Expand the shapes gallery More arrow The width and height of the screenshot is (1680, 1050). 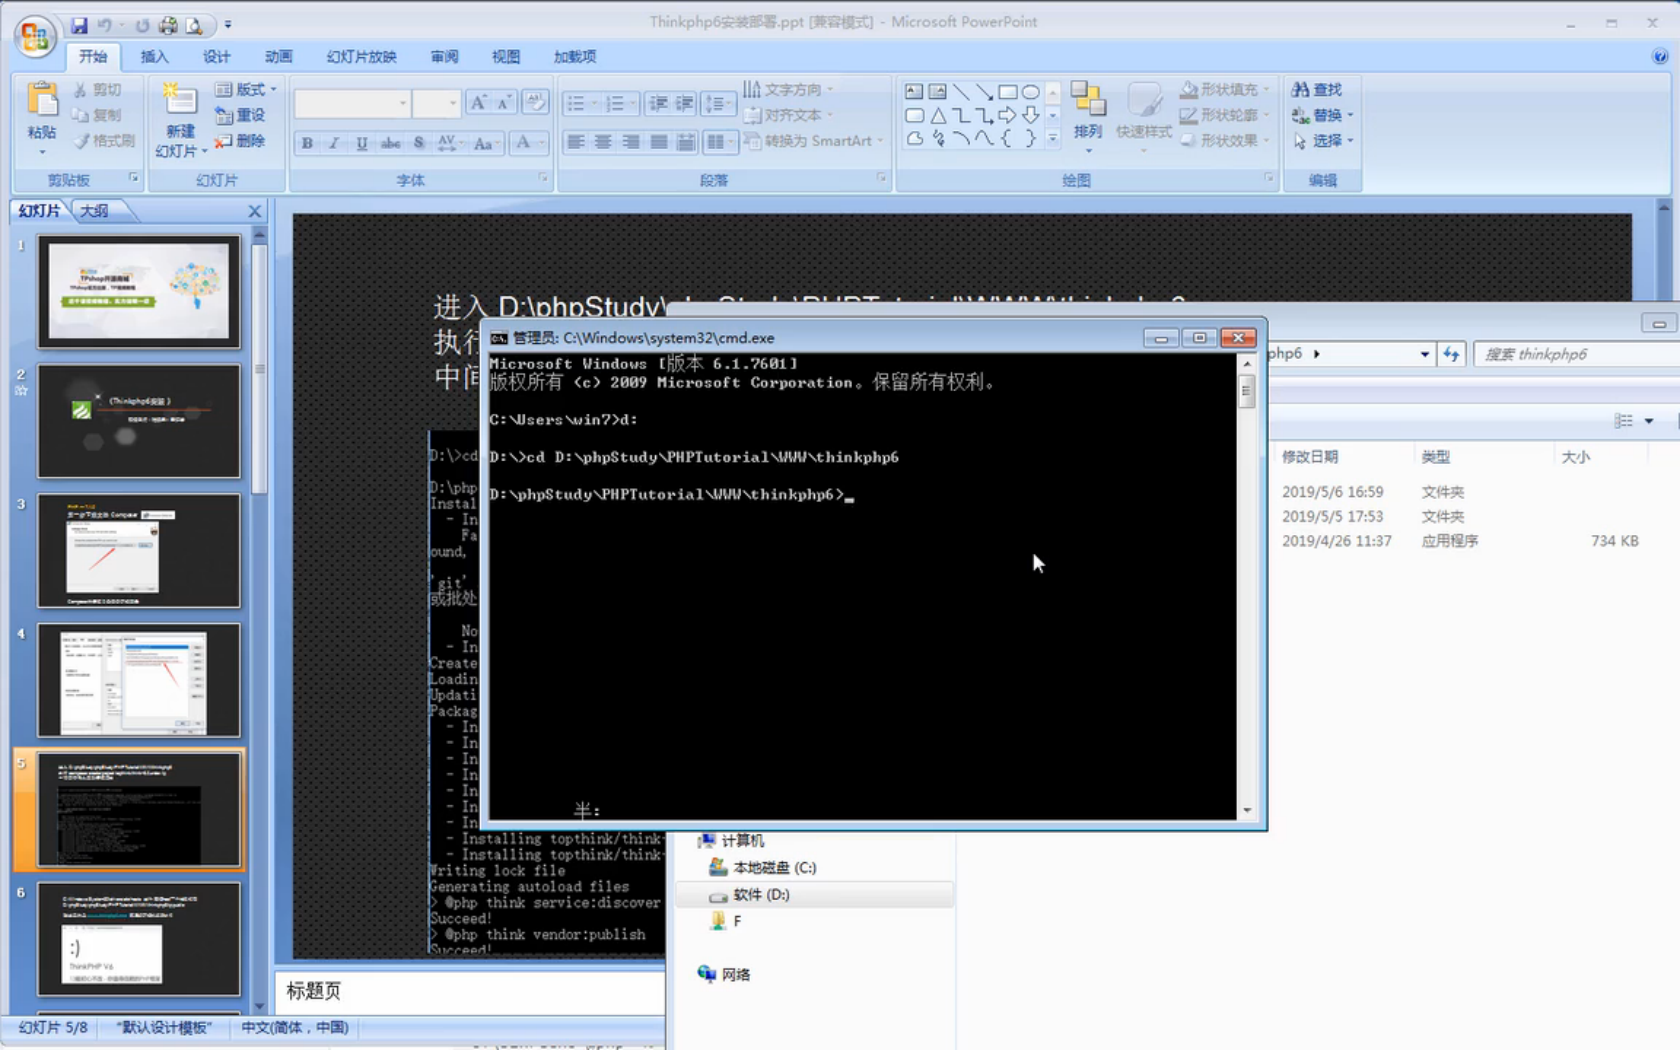(1052, 139)
